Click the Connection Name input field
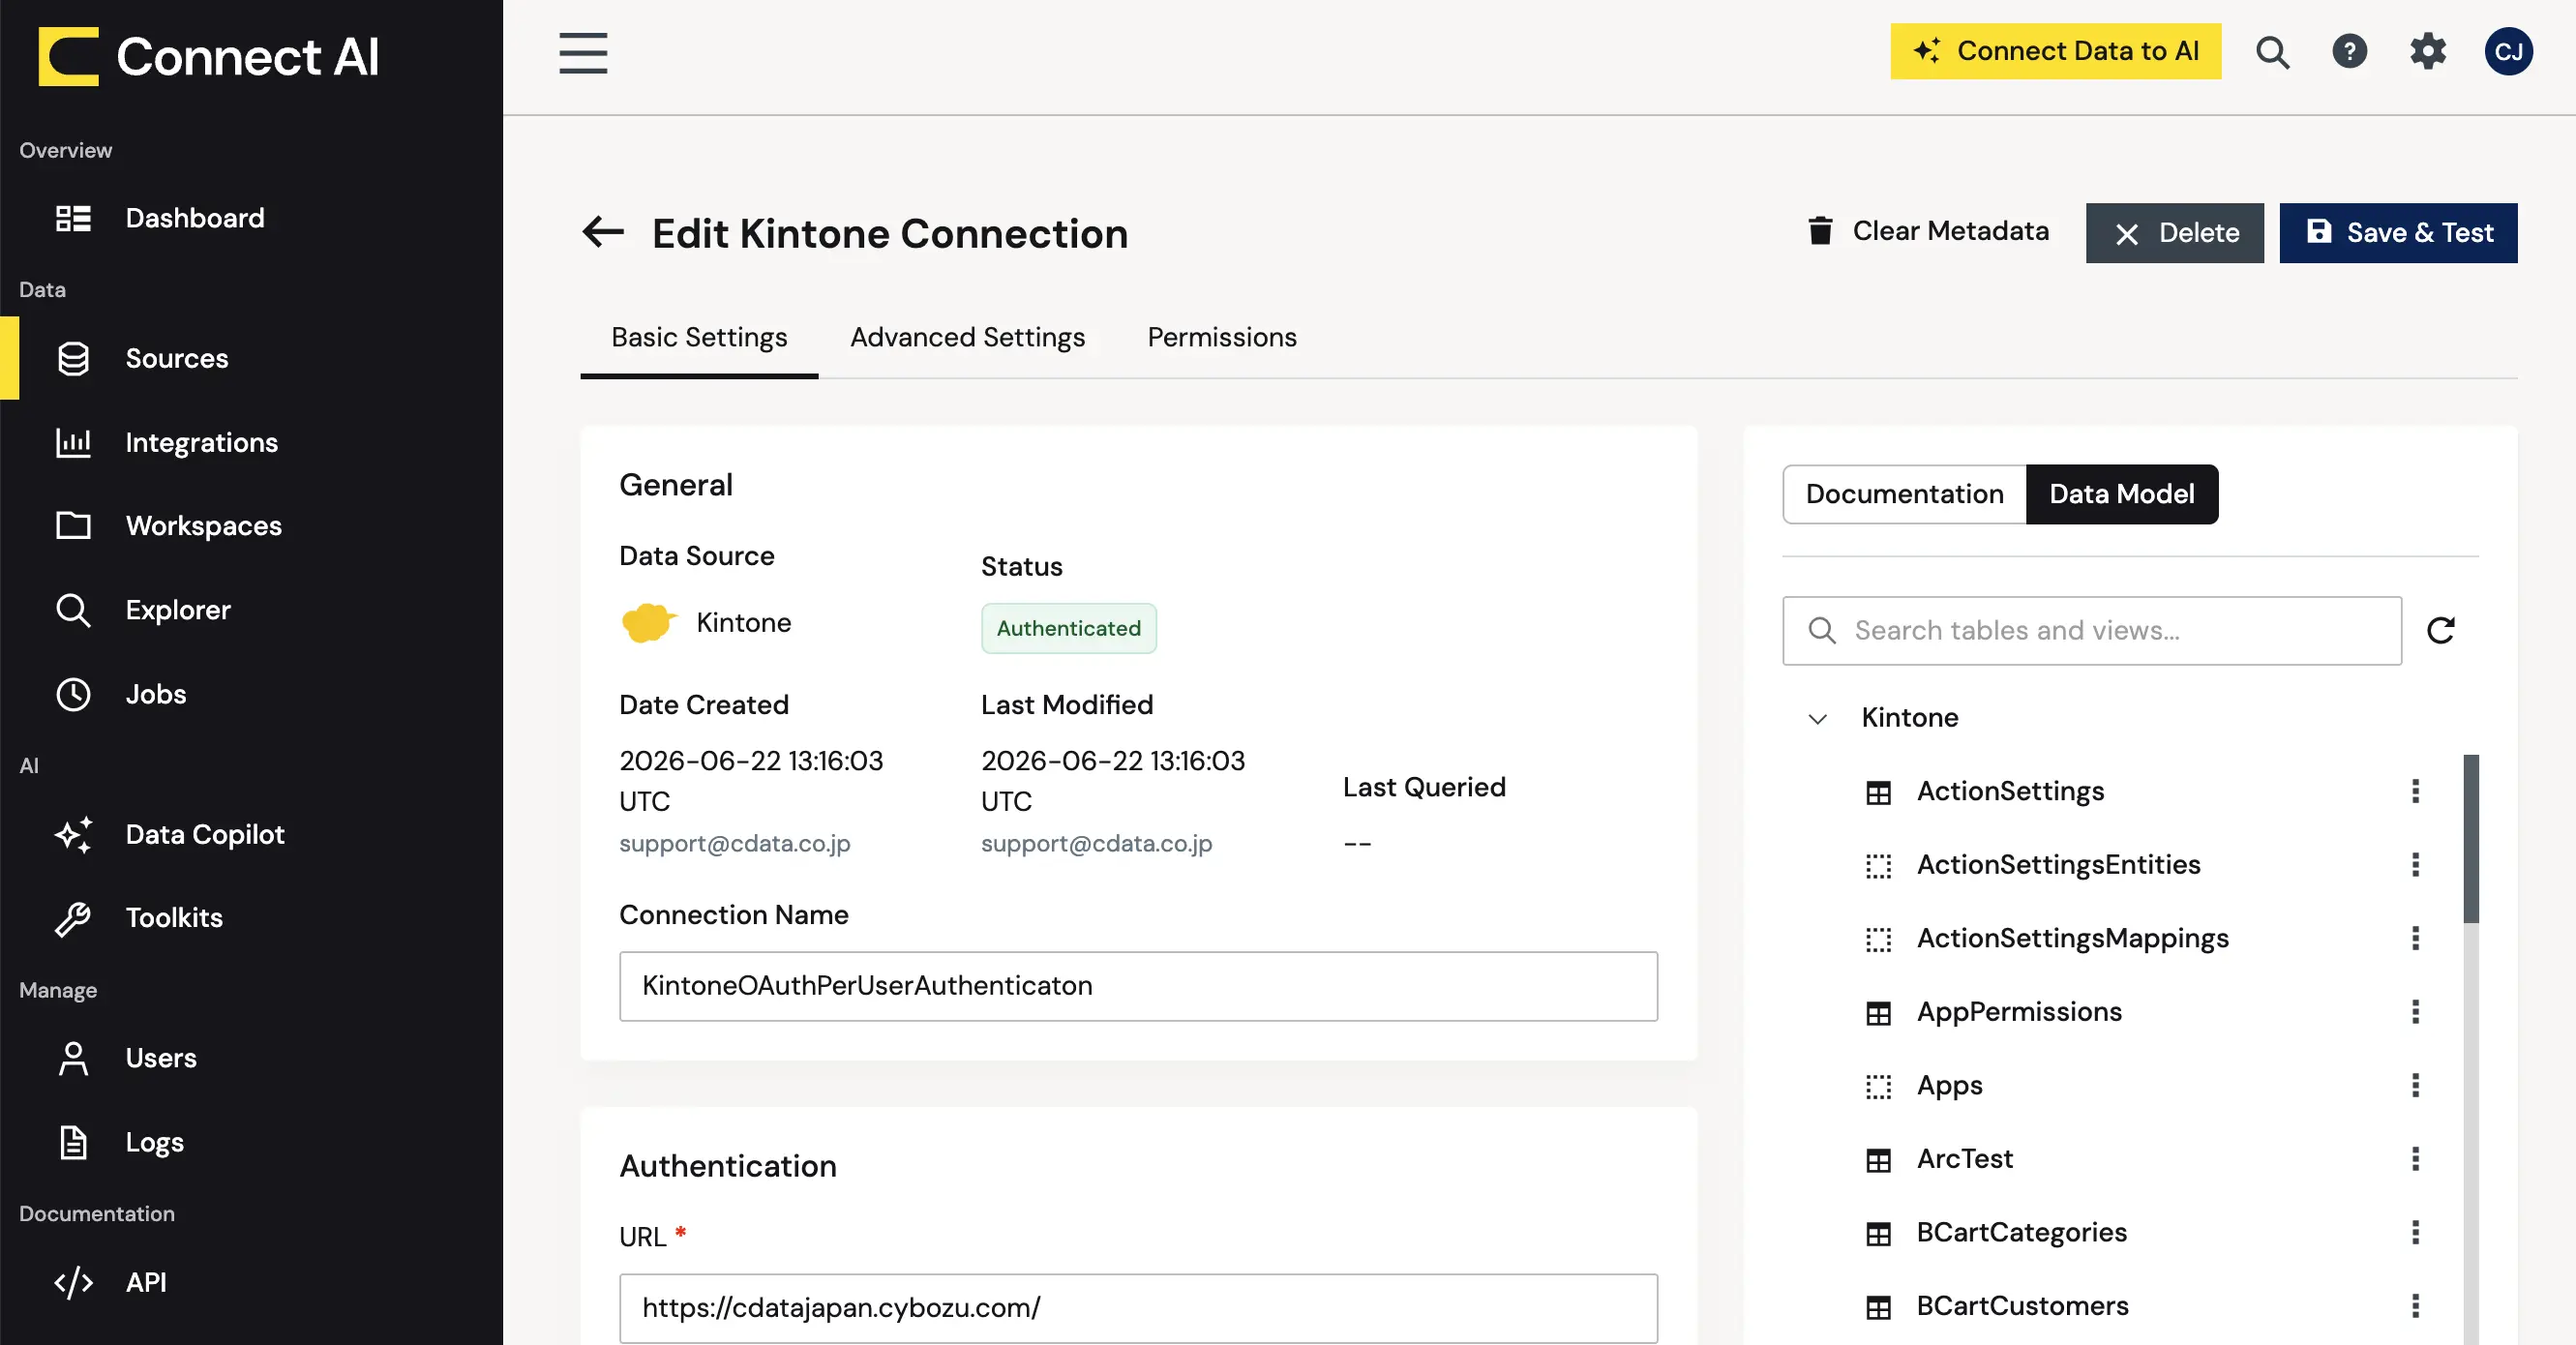2576x1345 pixels. point(1138,986)
